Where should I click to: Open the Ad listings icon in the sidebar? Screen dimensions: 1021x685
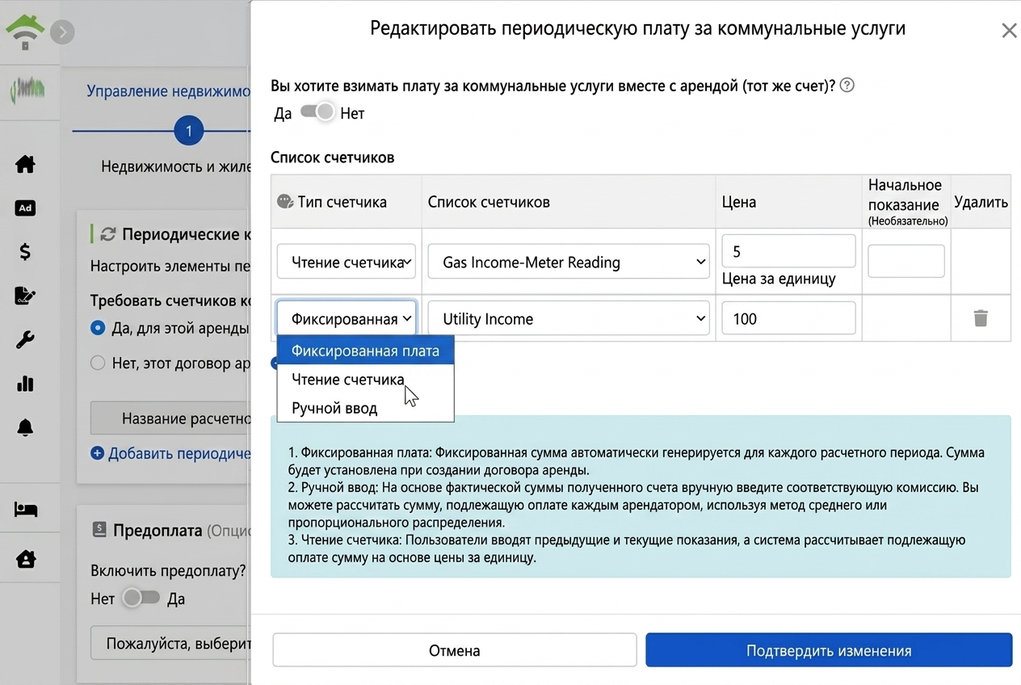(25, 208)
